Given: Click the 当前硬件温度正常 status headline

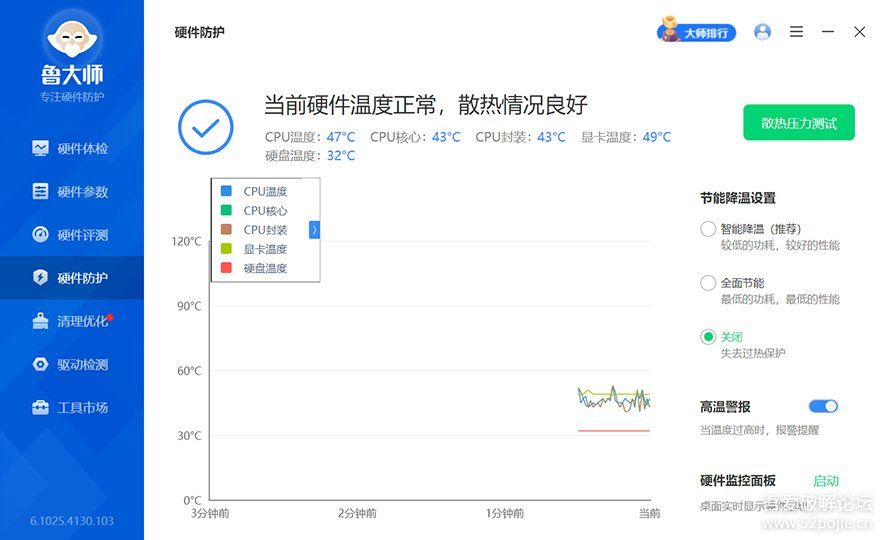Looking at the screenshot, I should click(426, 105).
